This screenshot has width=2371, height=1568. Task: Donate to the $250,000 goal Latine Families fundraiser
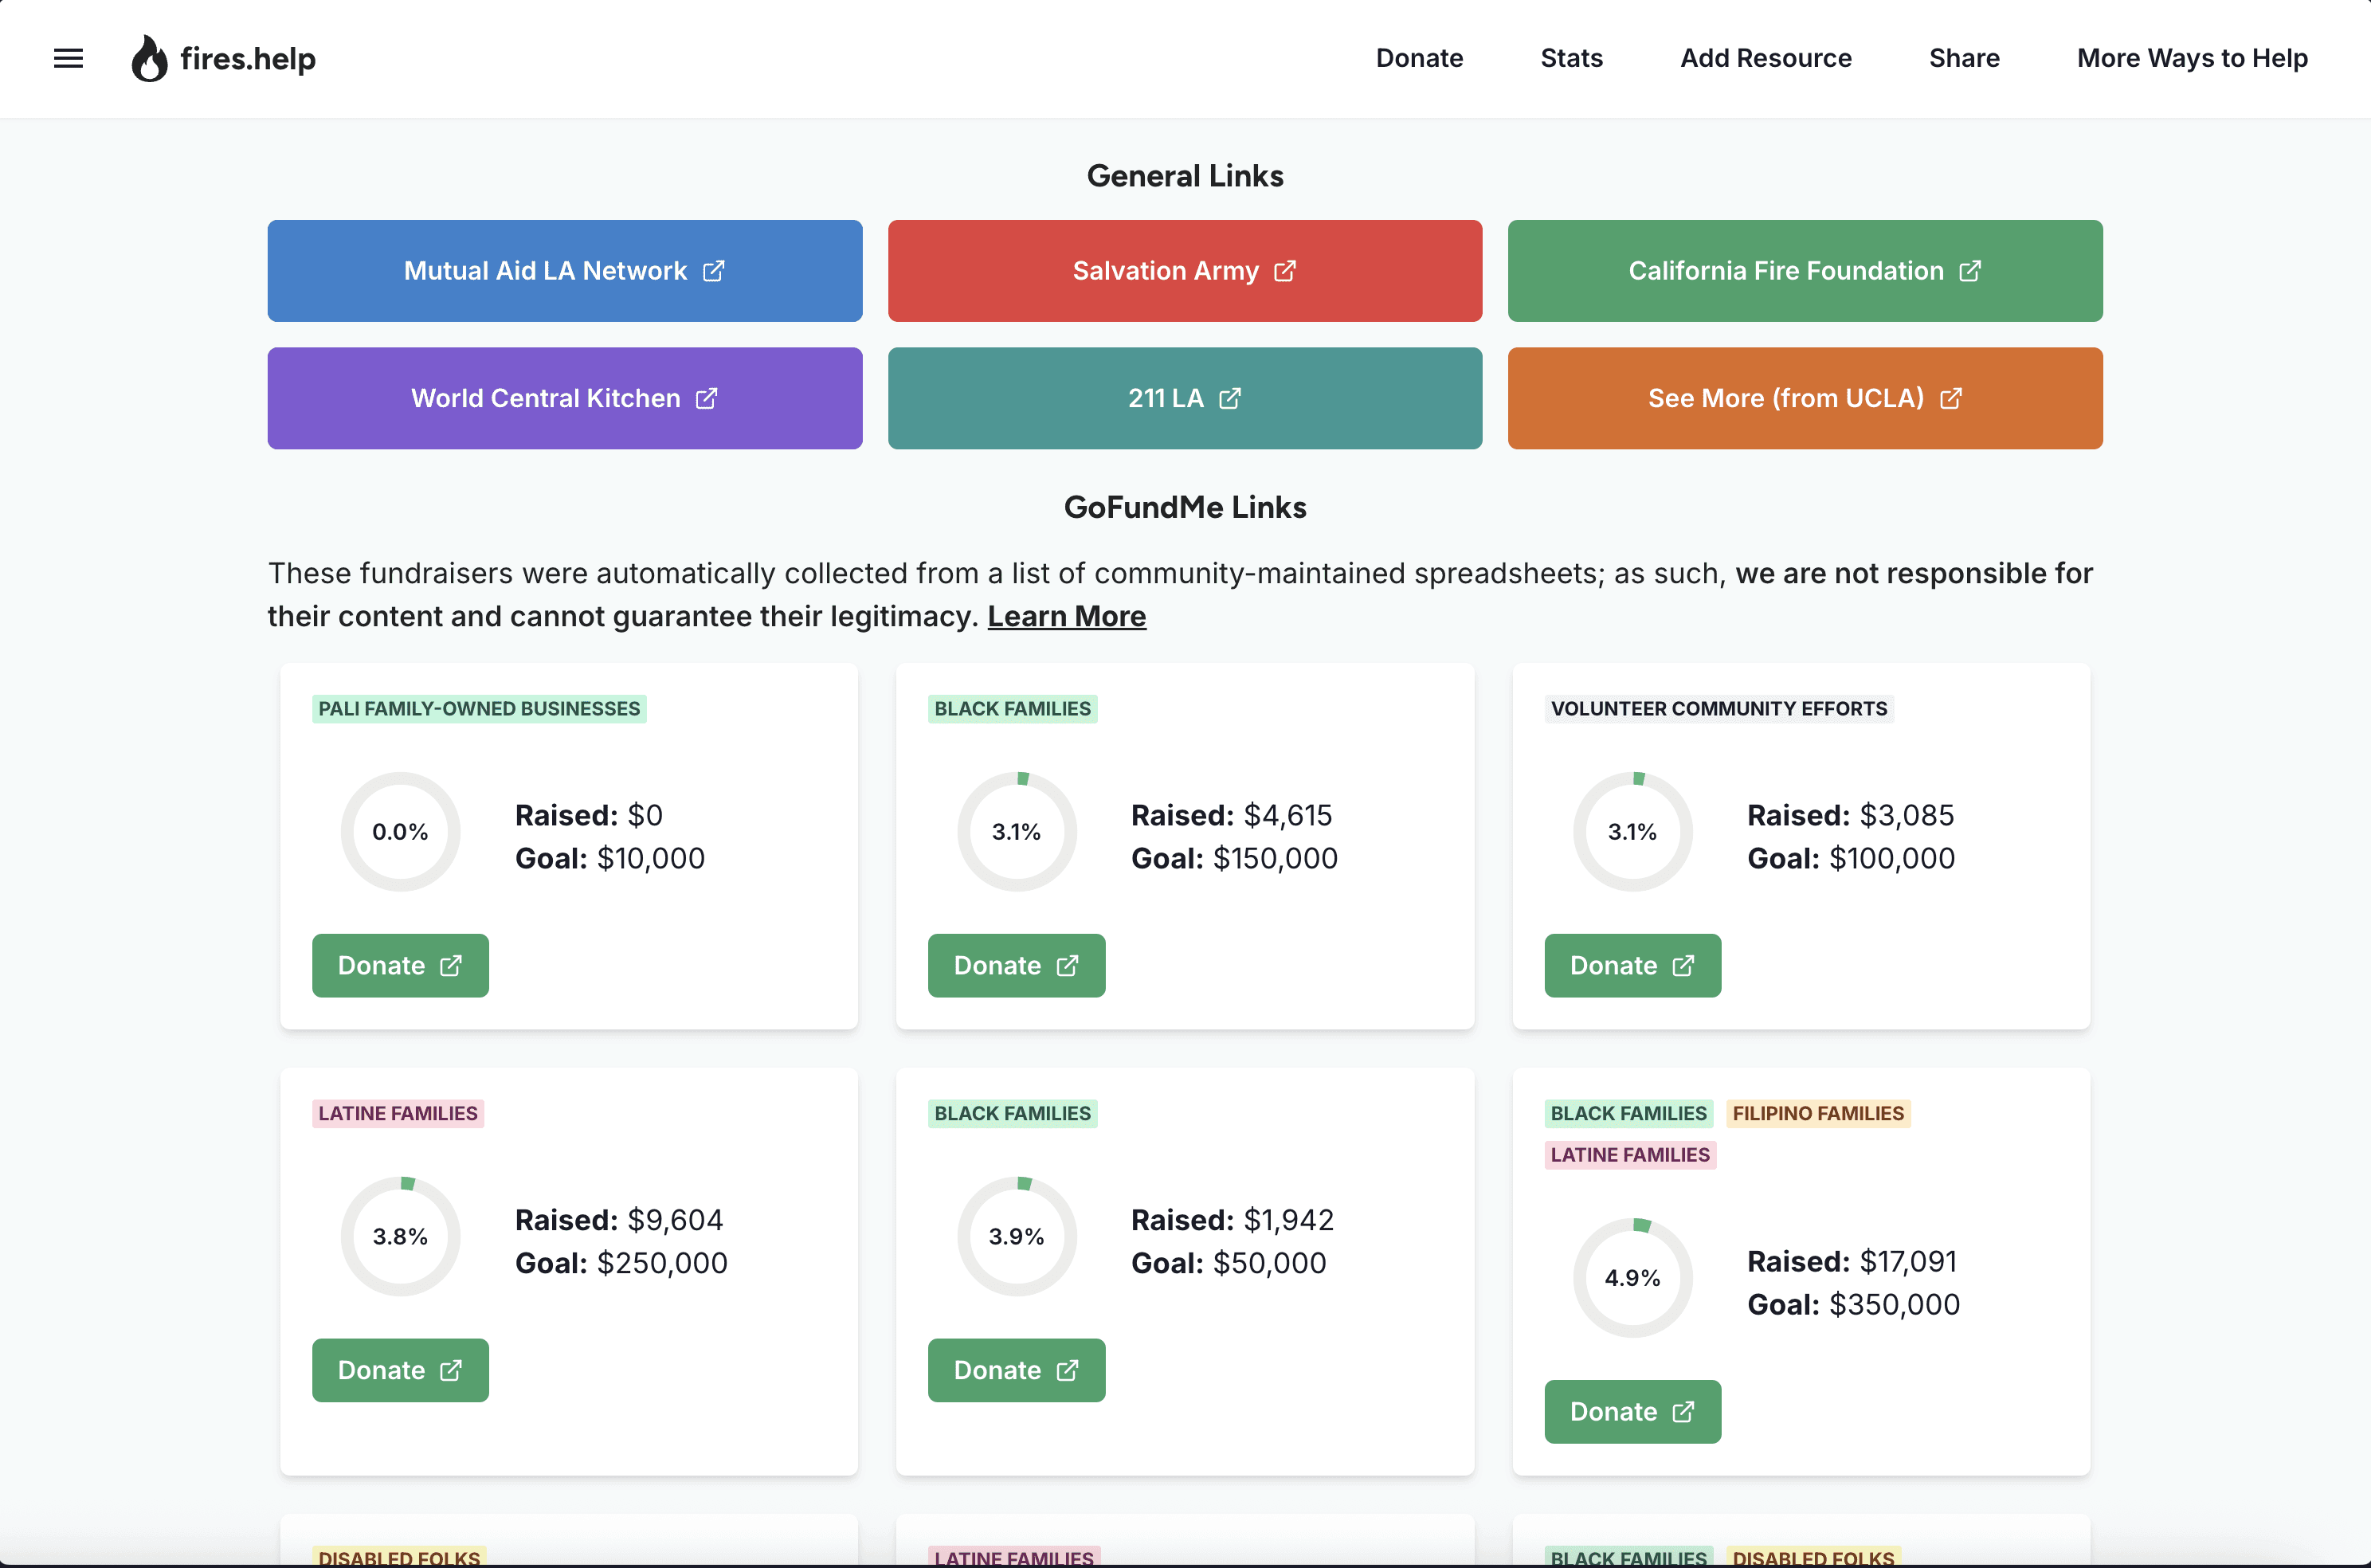[x=400, y=1370]
